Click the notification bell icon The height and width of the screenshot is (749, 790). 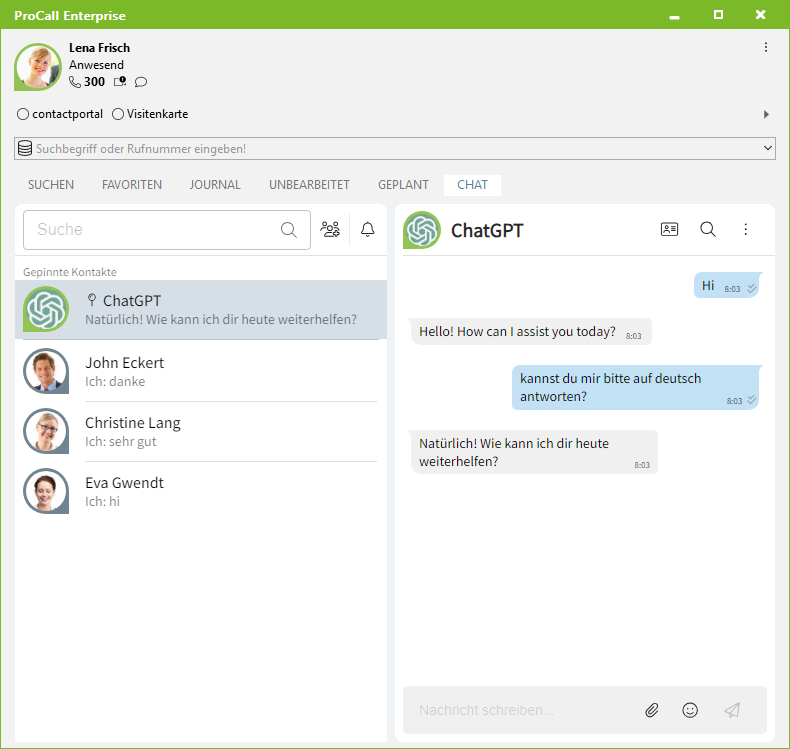click(368, 229)
